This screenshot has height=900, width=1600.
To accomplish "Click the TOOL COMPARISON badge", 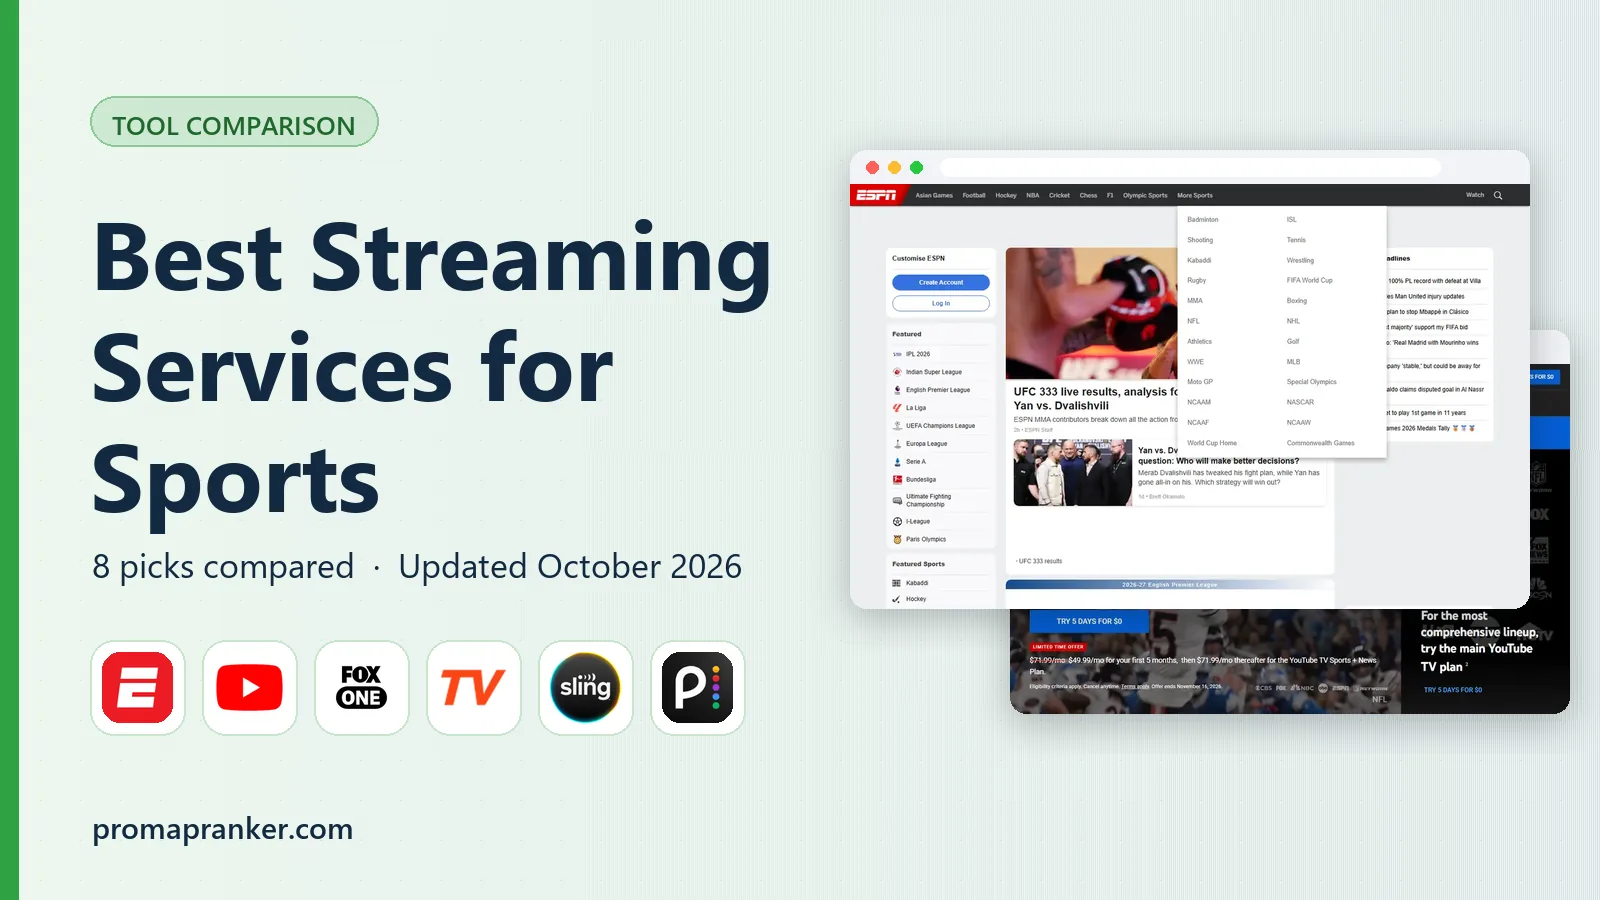I will pyautogui.click(x=234, y=122).
